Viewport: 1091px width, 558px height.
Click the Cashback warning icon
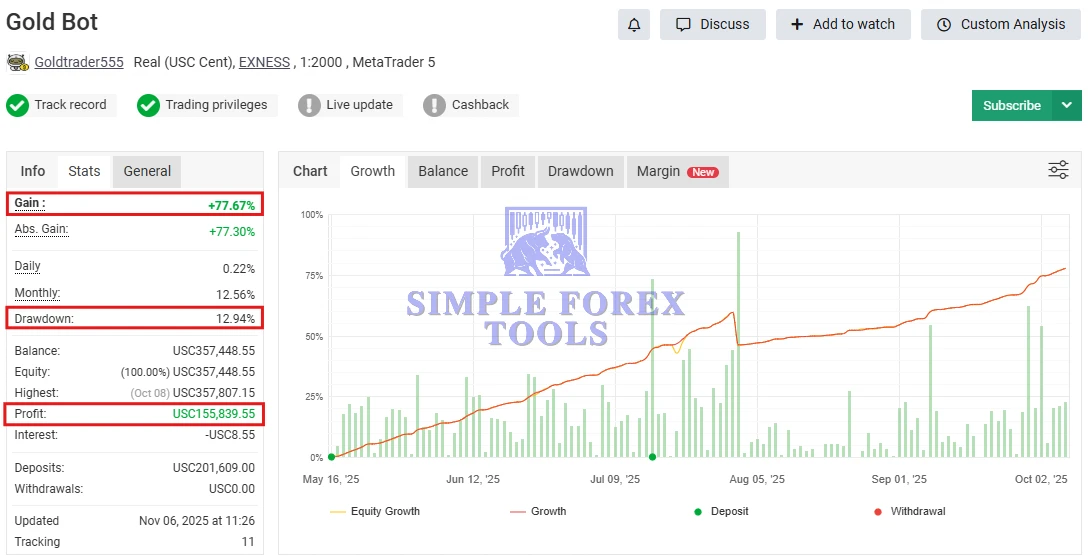[x=434, y=105]
